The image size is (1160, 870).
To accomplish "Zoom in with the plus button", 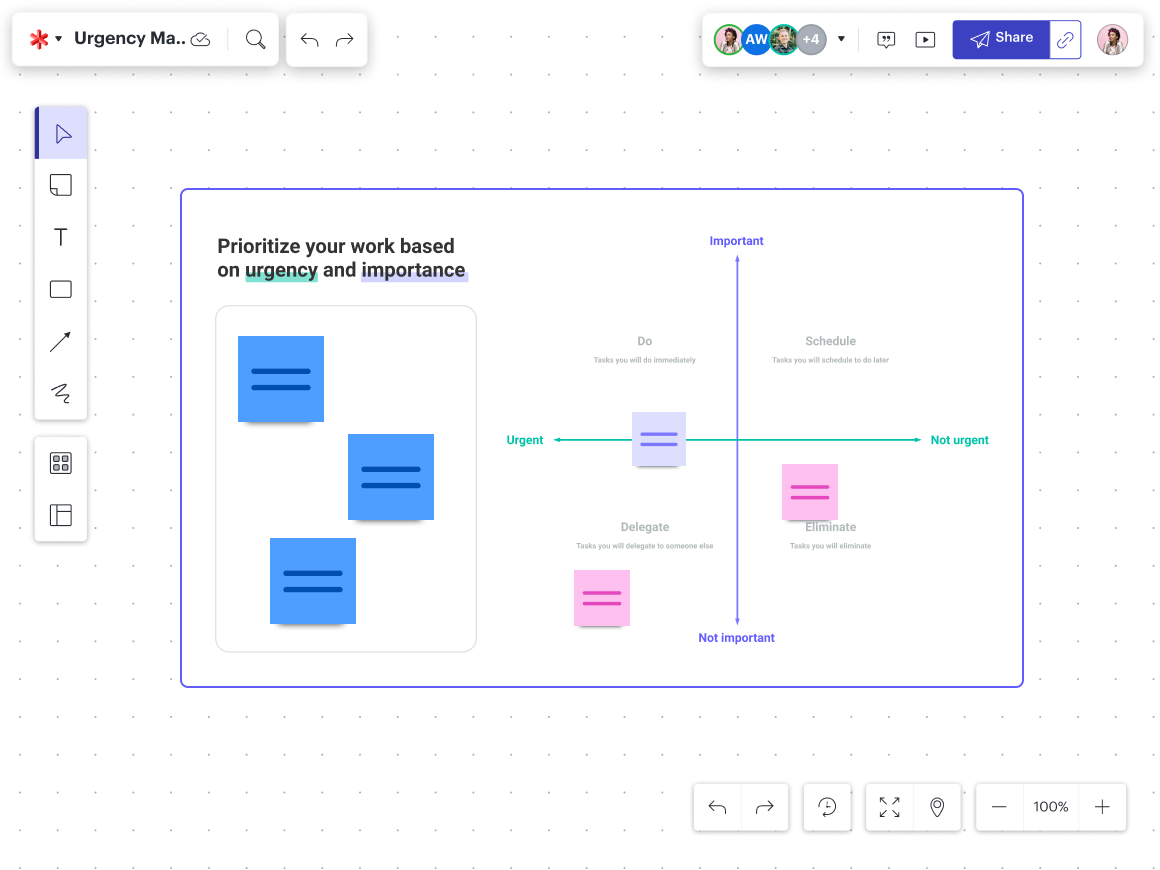I will pos(1102,807).
